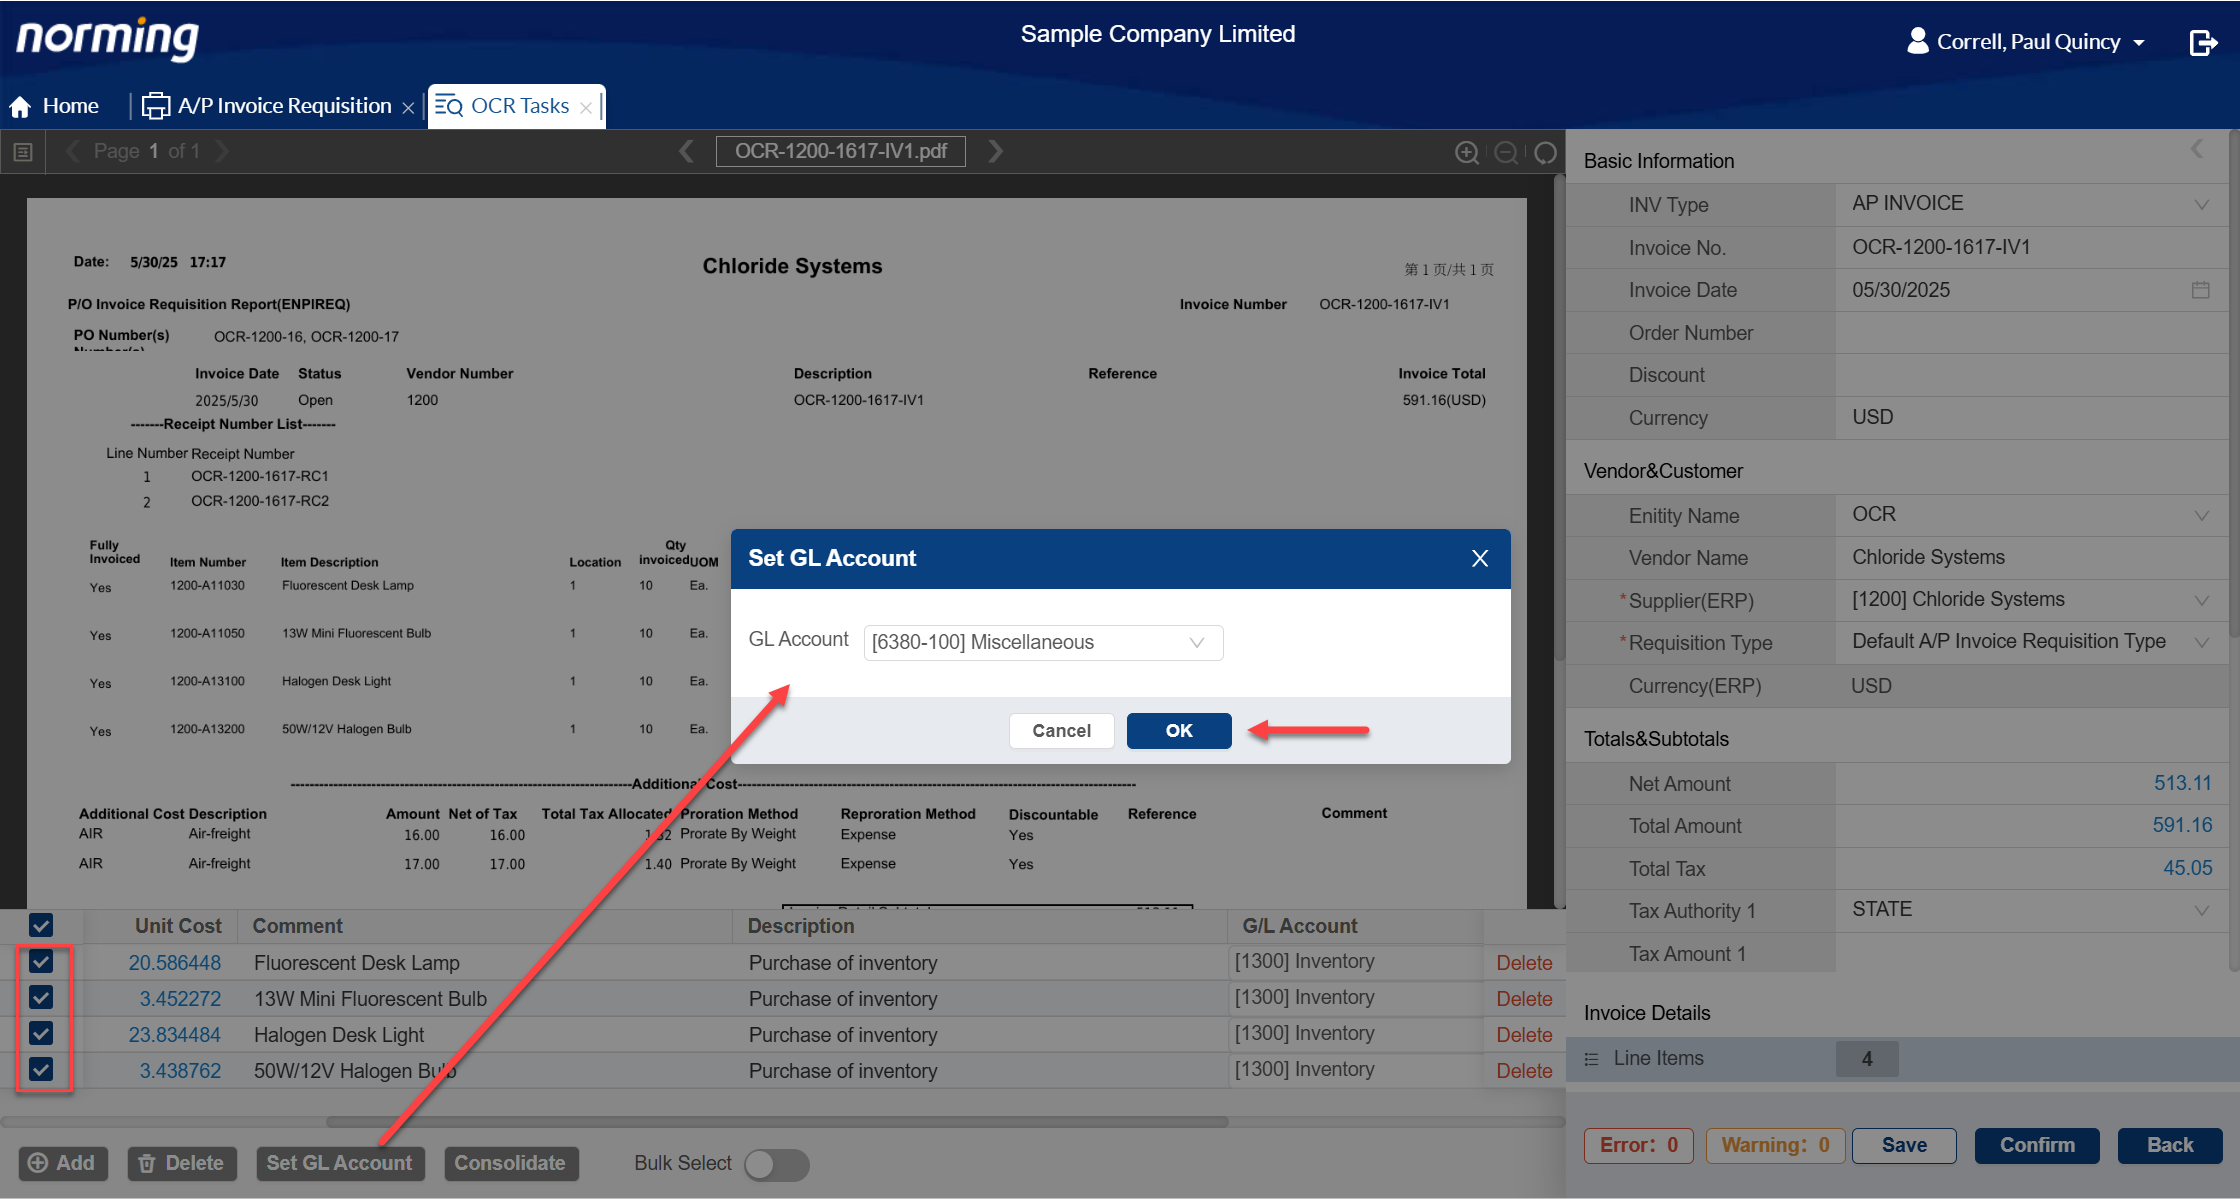Click the A/P Invoice Requisition printer icon
Image resolution: width=2240 pixels, height=1199 pixels.
[x=156, y=106]
